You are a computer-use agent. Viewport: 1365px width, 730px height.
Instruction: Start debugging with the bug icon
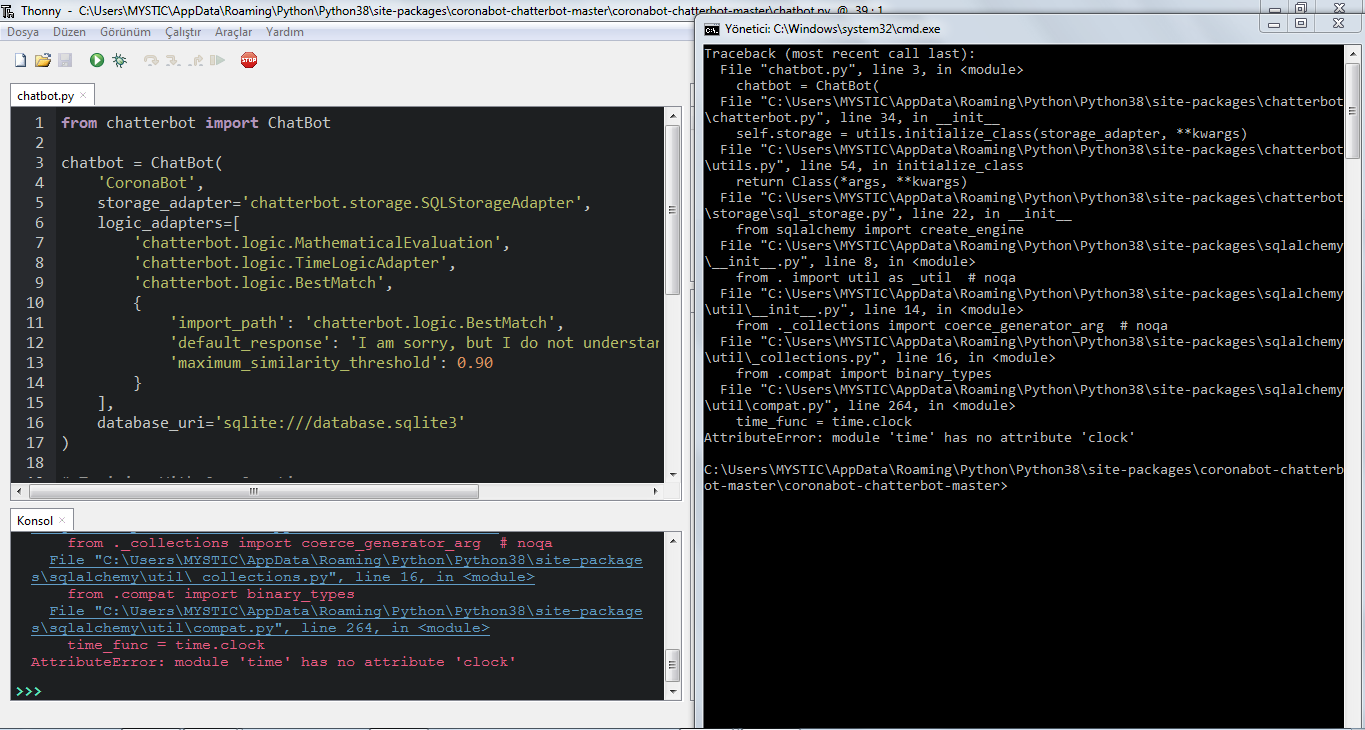[x=119, y=60]
